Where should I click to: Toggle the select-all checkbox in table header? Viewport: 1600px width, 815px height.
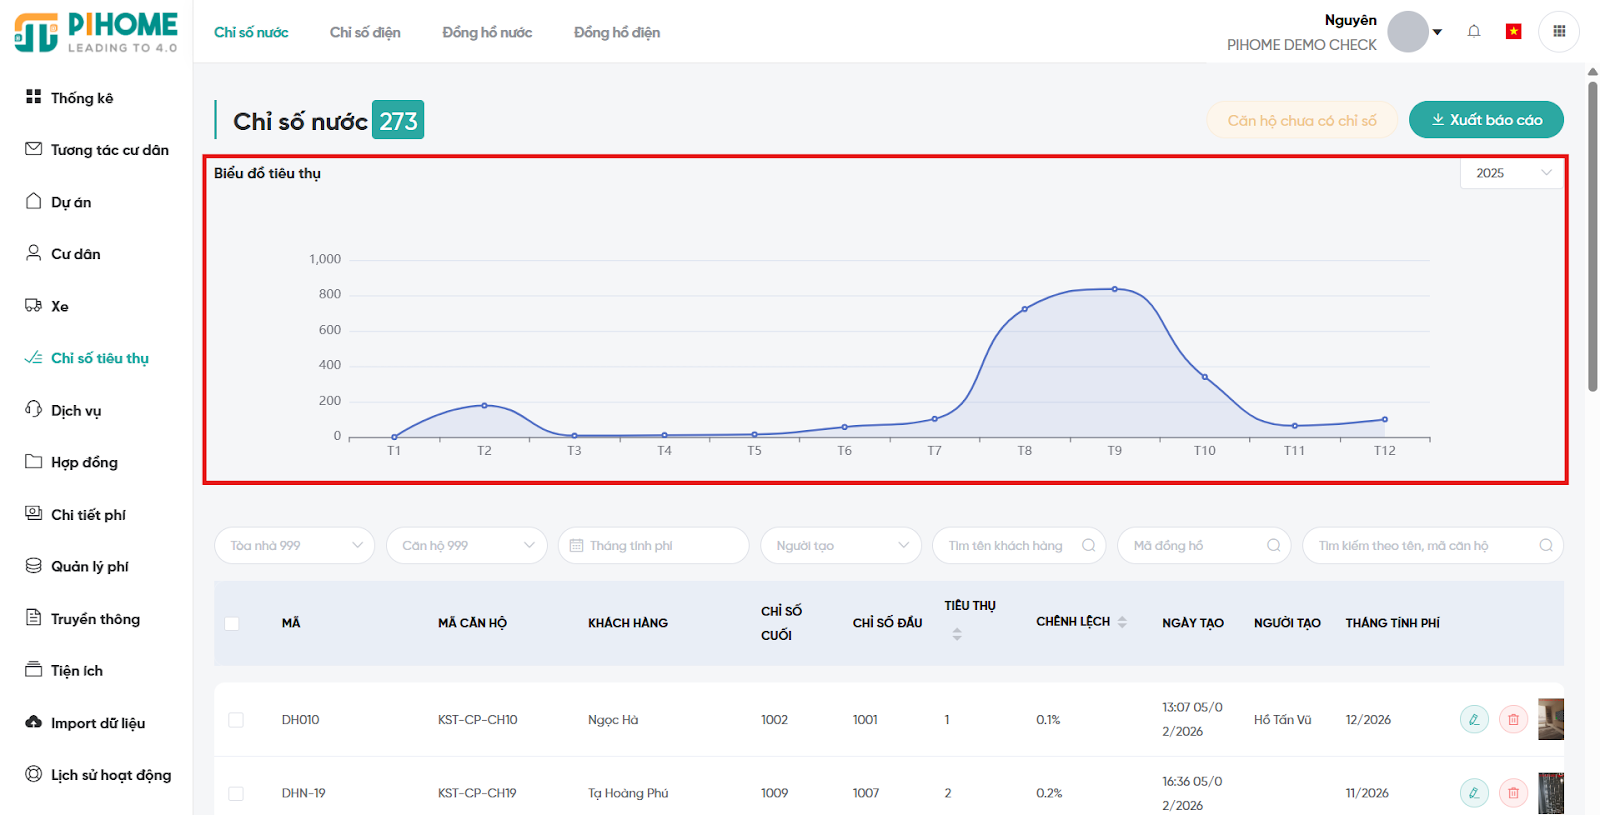pos(232,623)
